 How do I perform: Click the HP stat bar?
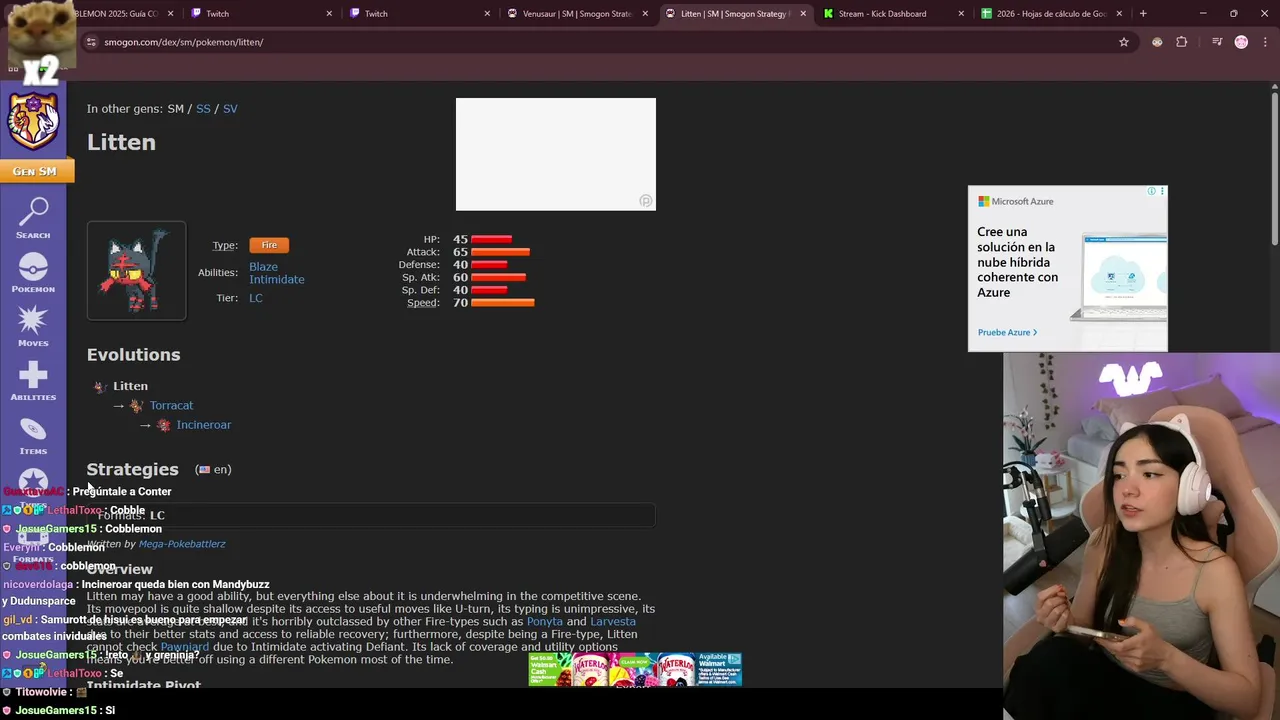tap(491, 239)
